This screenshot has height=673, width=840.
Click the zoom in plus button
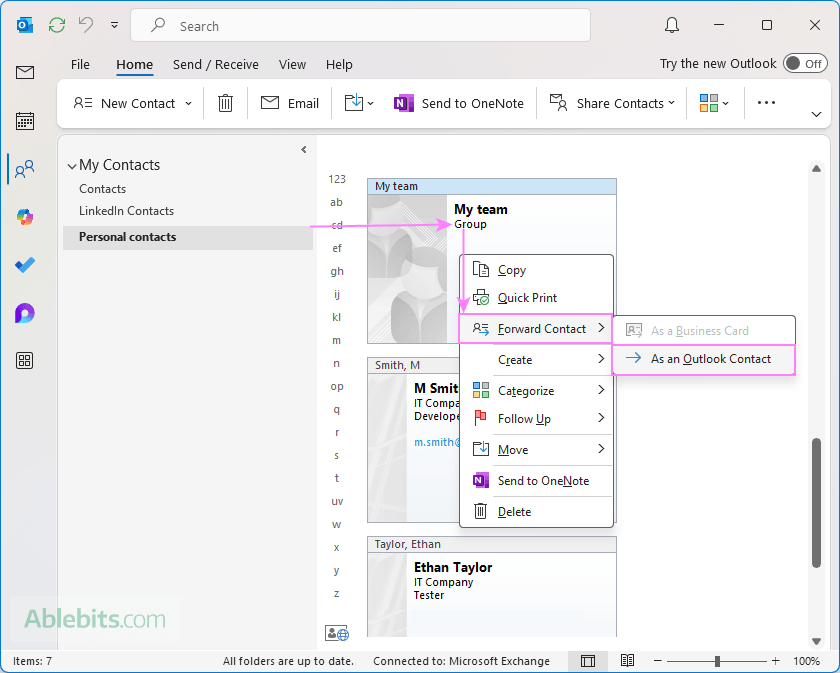(775, 661)
